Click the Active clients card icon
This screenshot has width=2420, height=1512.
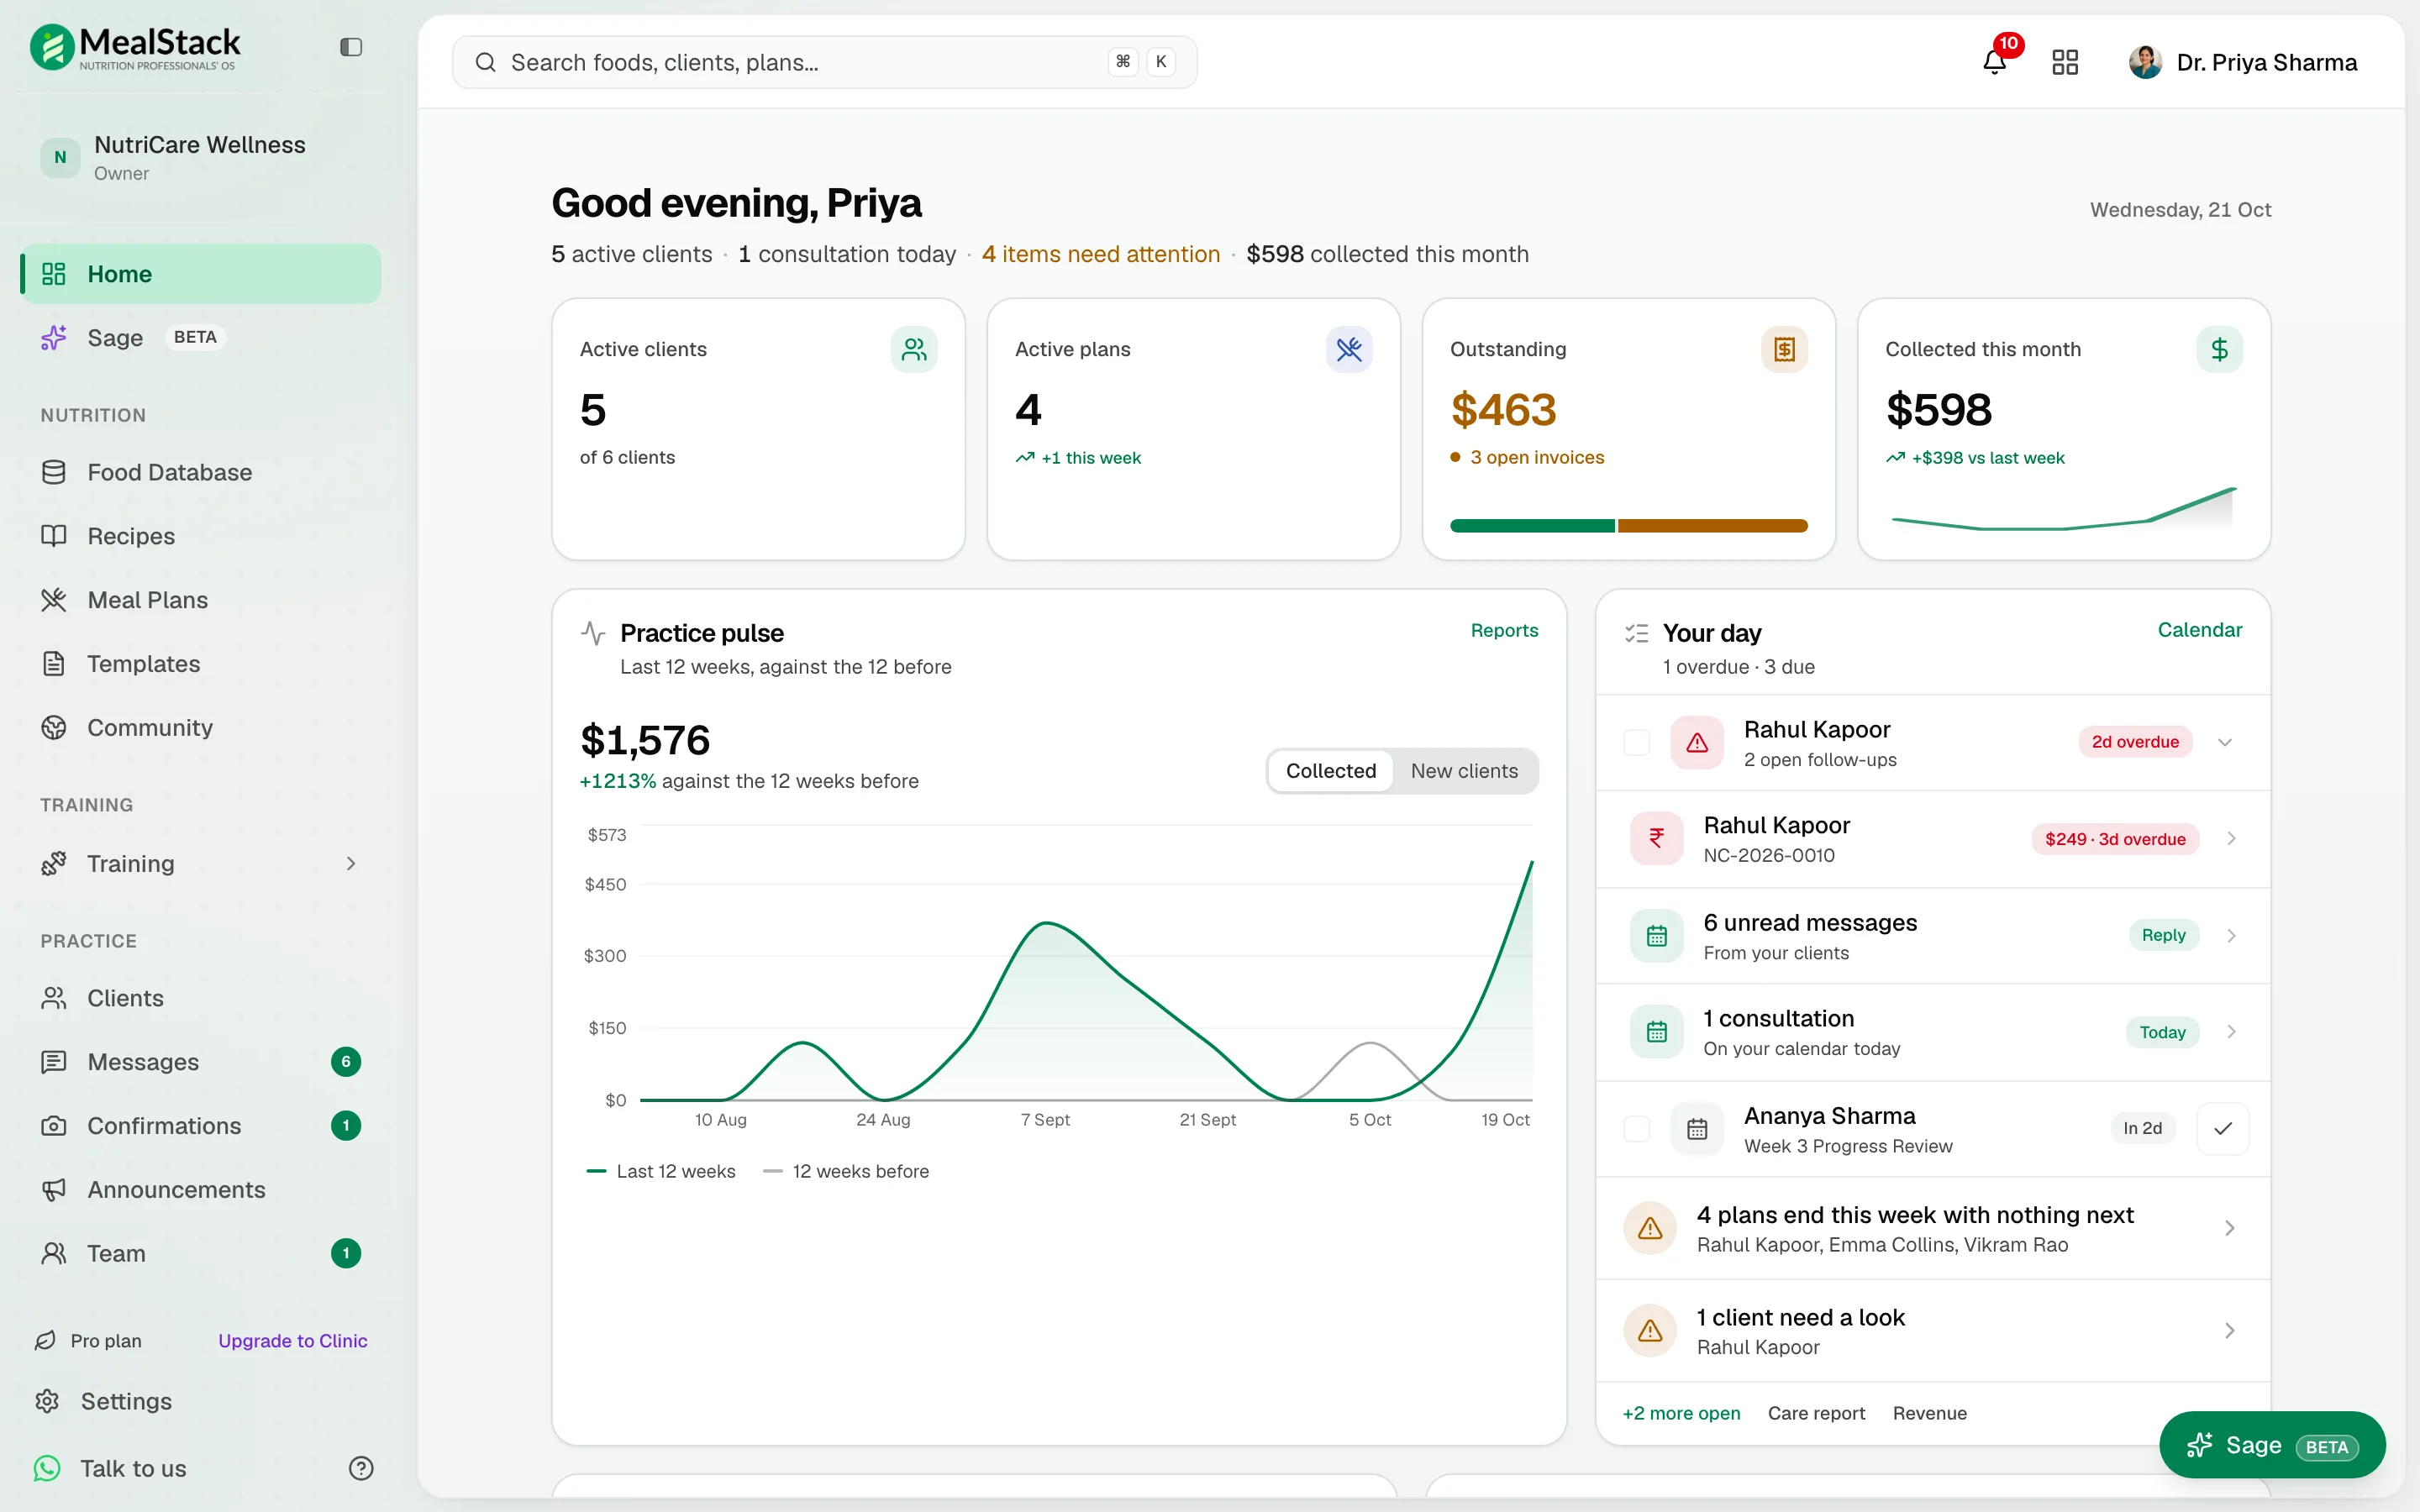(x=914, y=349)
